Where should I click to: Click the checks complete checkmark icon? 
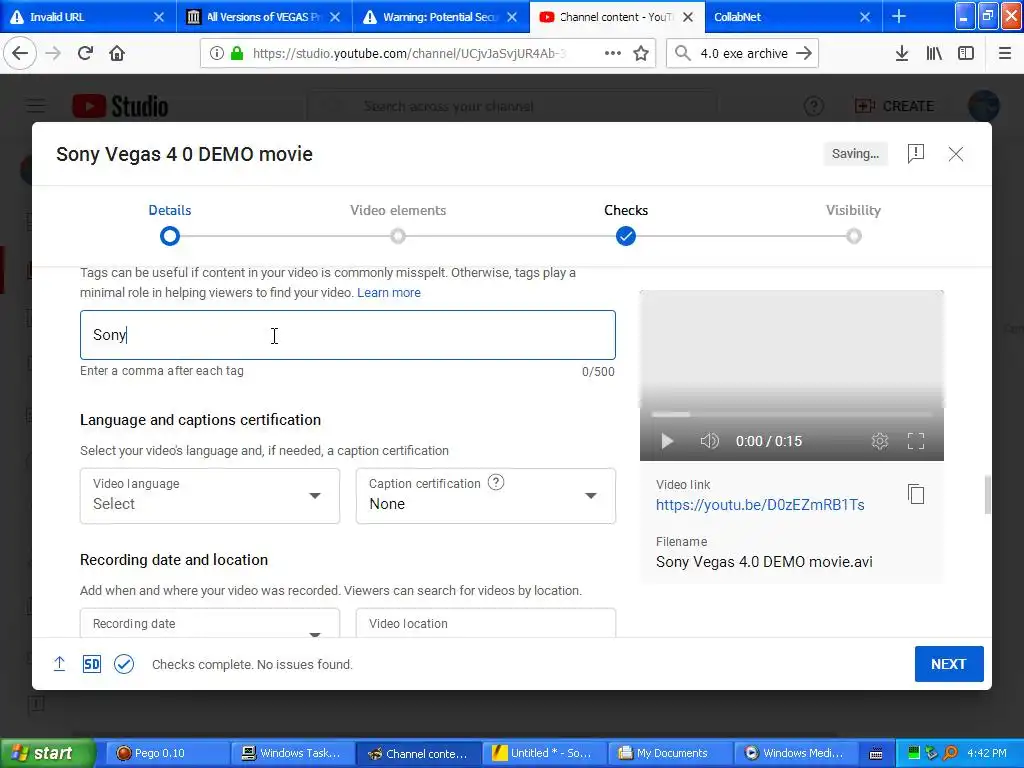pos(124,664)
